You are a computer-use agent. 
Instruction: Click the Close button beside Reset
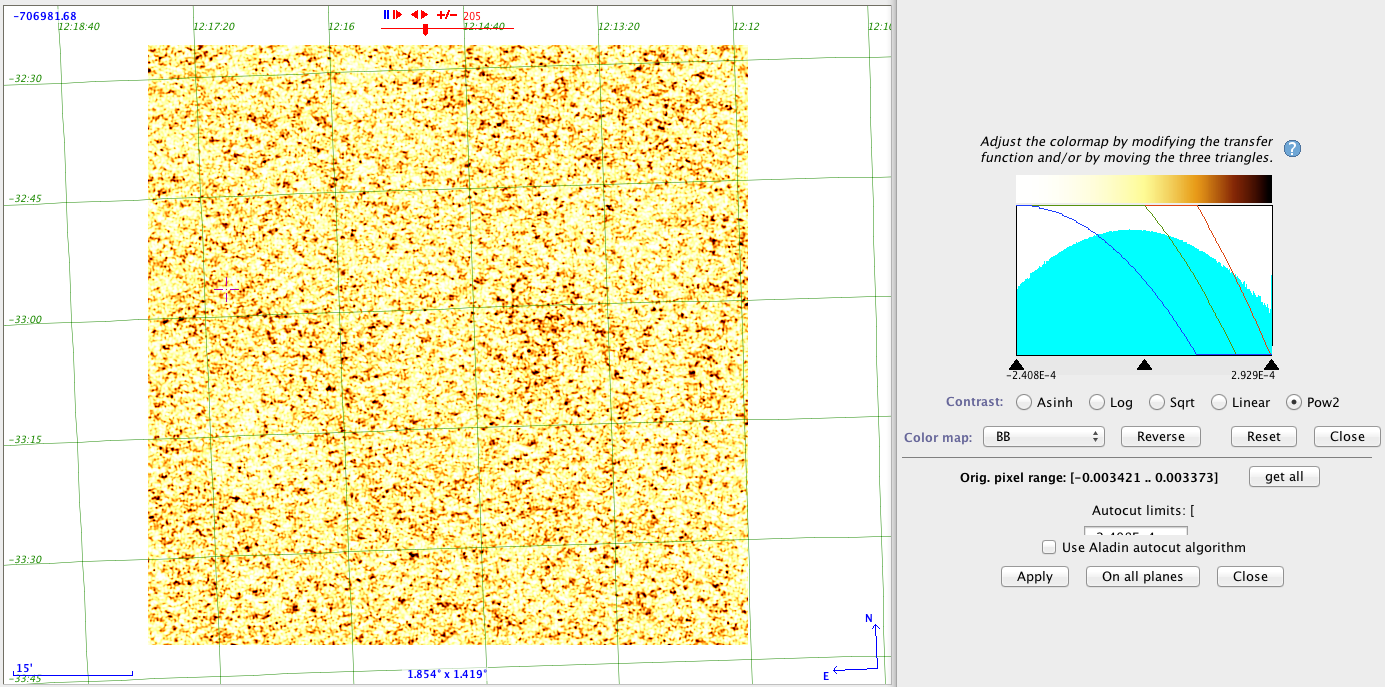tap(1347, 436)
